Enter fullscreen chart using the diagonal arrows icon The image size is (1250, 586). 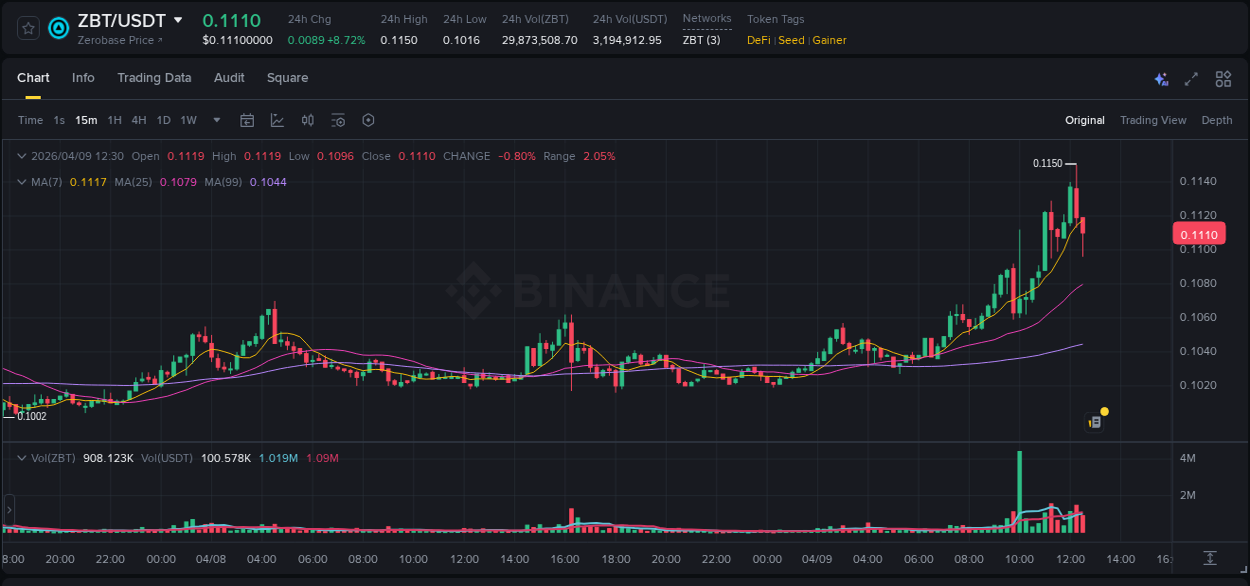point(1191,78)
